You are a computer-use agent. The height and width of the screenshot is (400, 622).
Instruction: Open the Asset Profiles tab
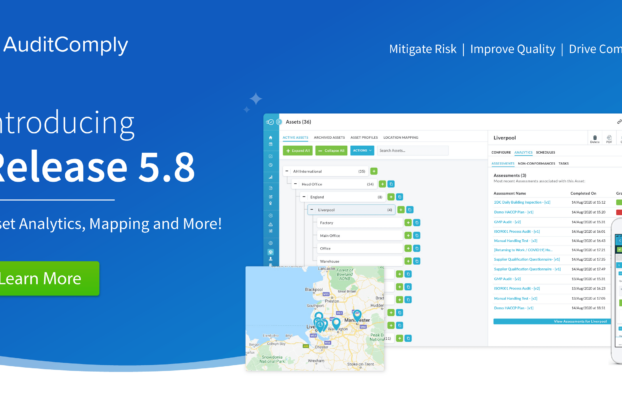[364, 138]
